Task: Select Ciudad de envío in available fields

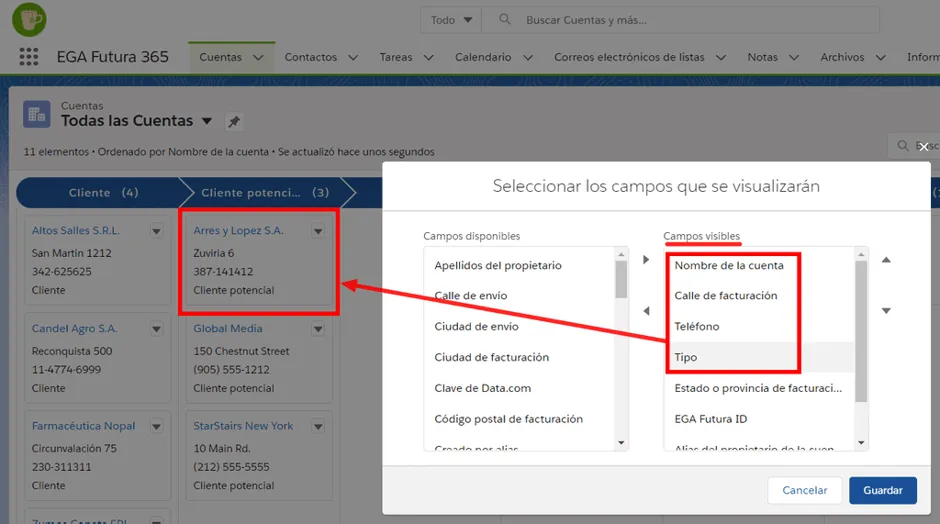Action: (x=519, y=327)
